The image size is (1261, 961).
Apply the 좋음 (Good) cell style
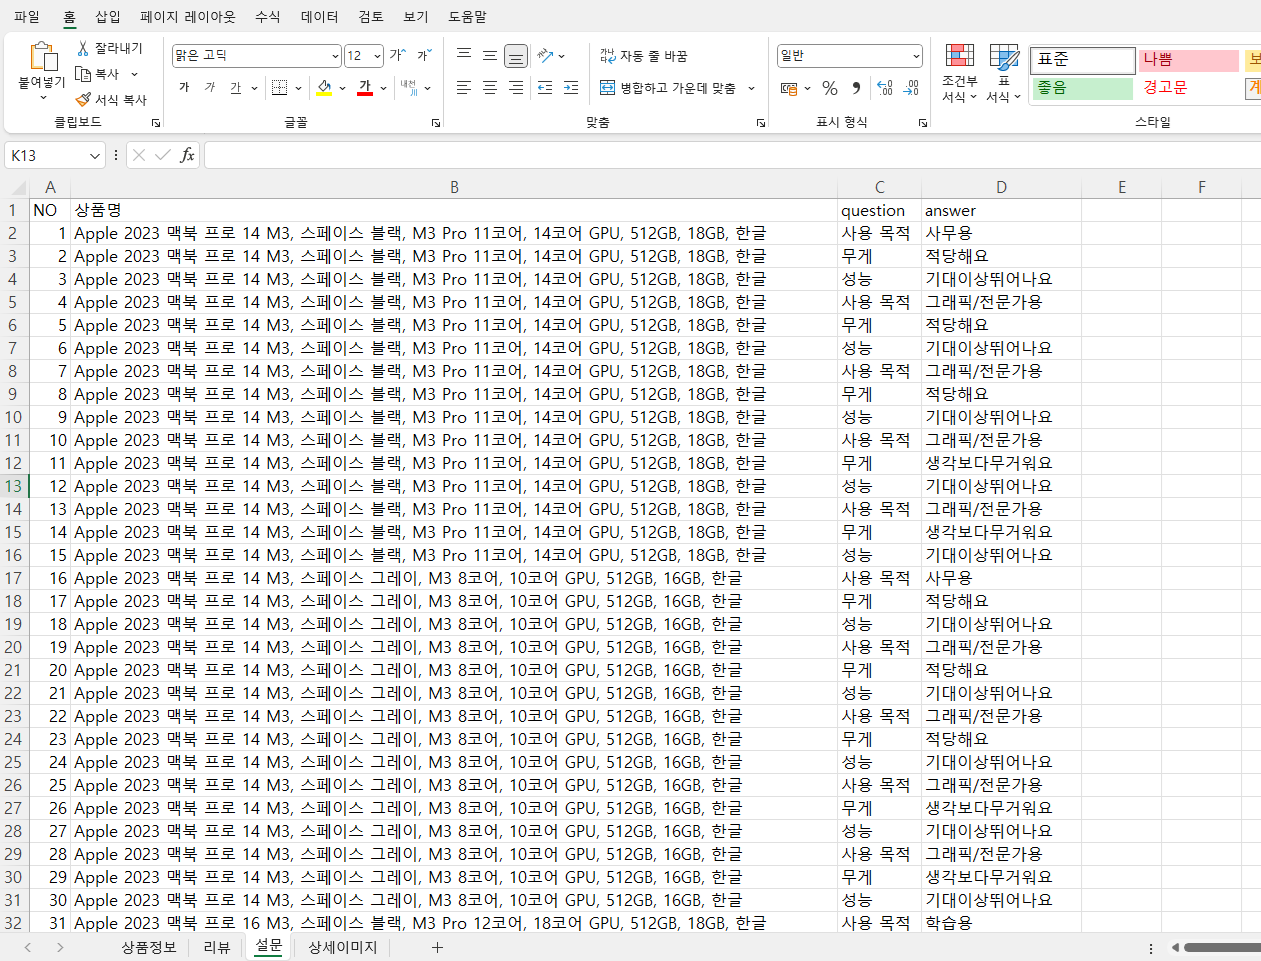click(1082, 88)
